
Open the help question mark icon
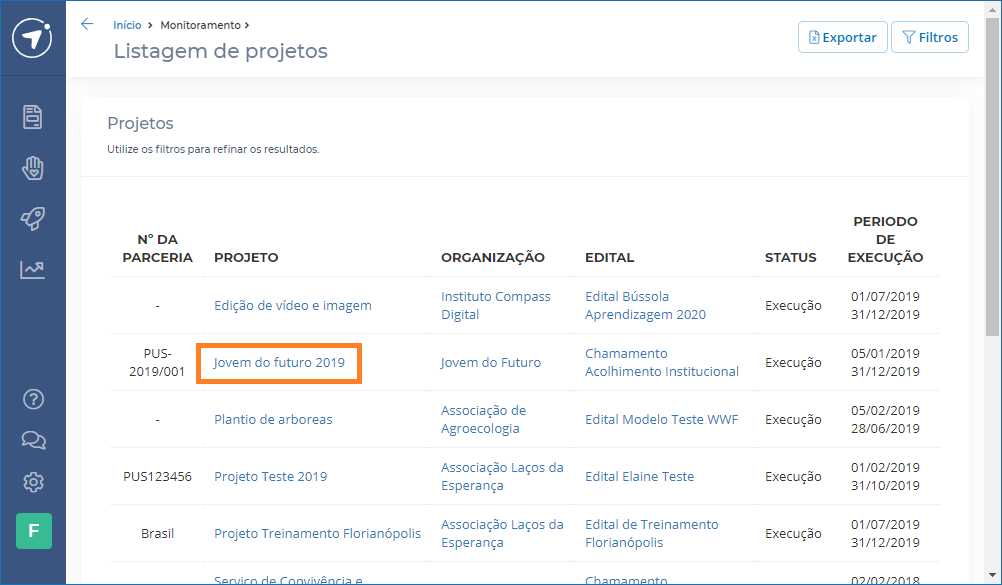(x=33, y=399)
